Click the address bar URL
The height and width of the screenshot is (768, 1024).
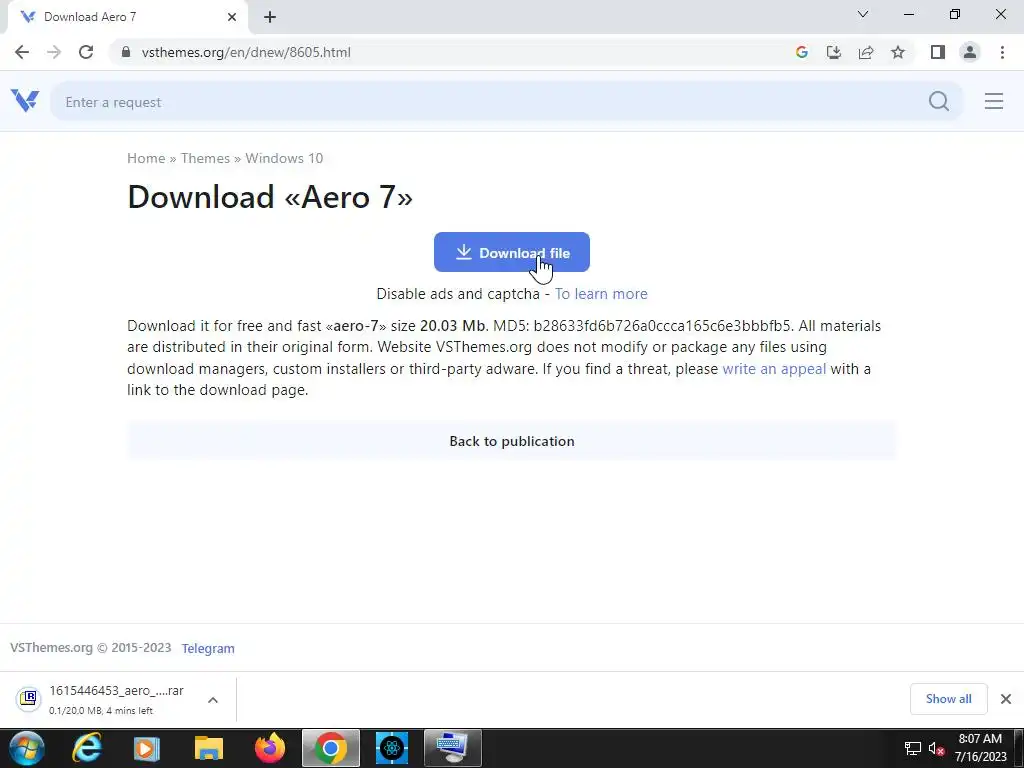coord(246,52)
